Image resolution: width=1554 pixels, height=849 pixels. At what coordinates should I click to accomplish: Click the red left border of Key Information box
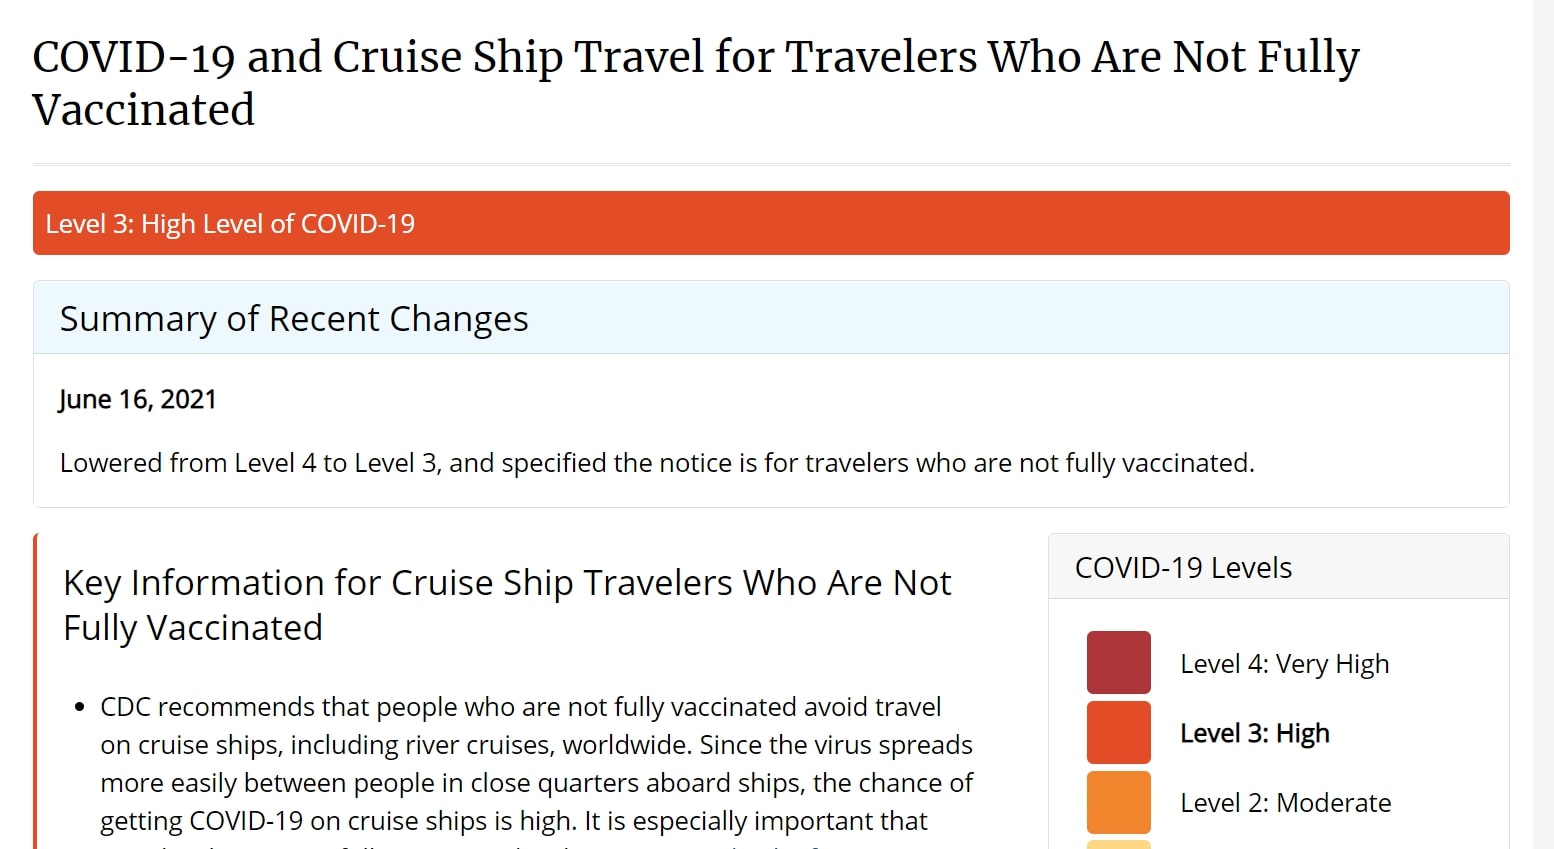pyautogui.click(x=36, y=691)
